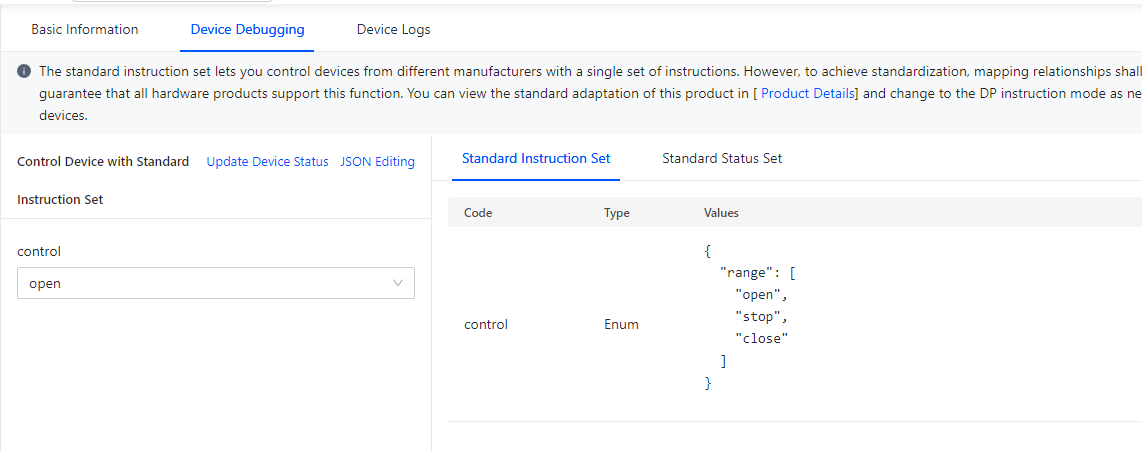The width and height of the screenshot is (1142, 451).
Task: Click the Type column header
Action: [x=616, y=213]
